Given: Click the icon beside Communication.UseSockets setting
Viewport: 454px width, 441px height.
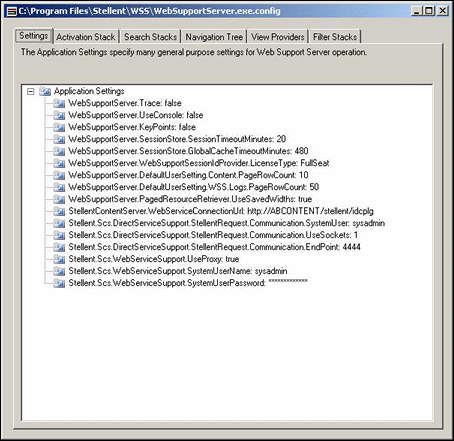Looking at the screenshot, I should click(59, 235).
